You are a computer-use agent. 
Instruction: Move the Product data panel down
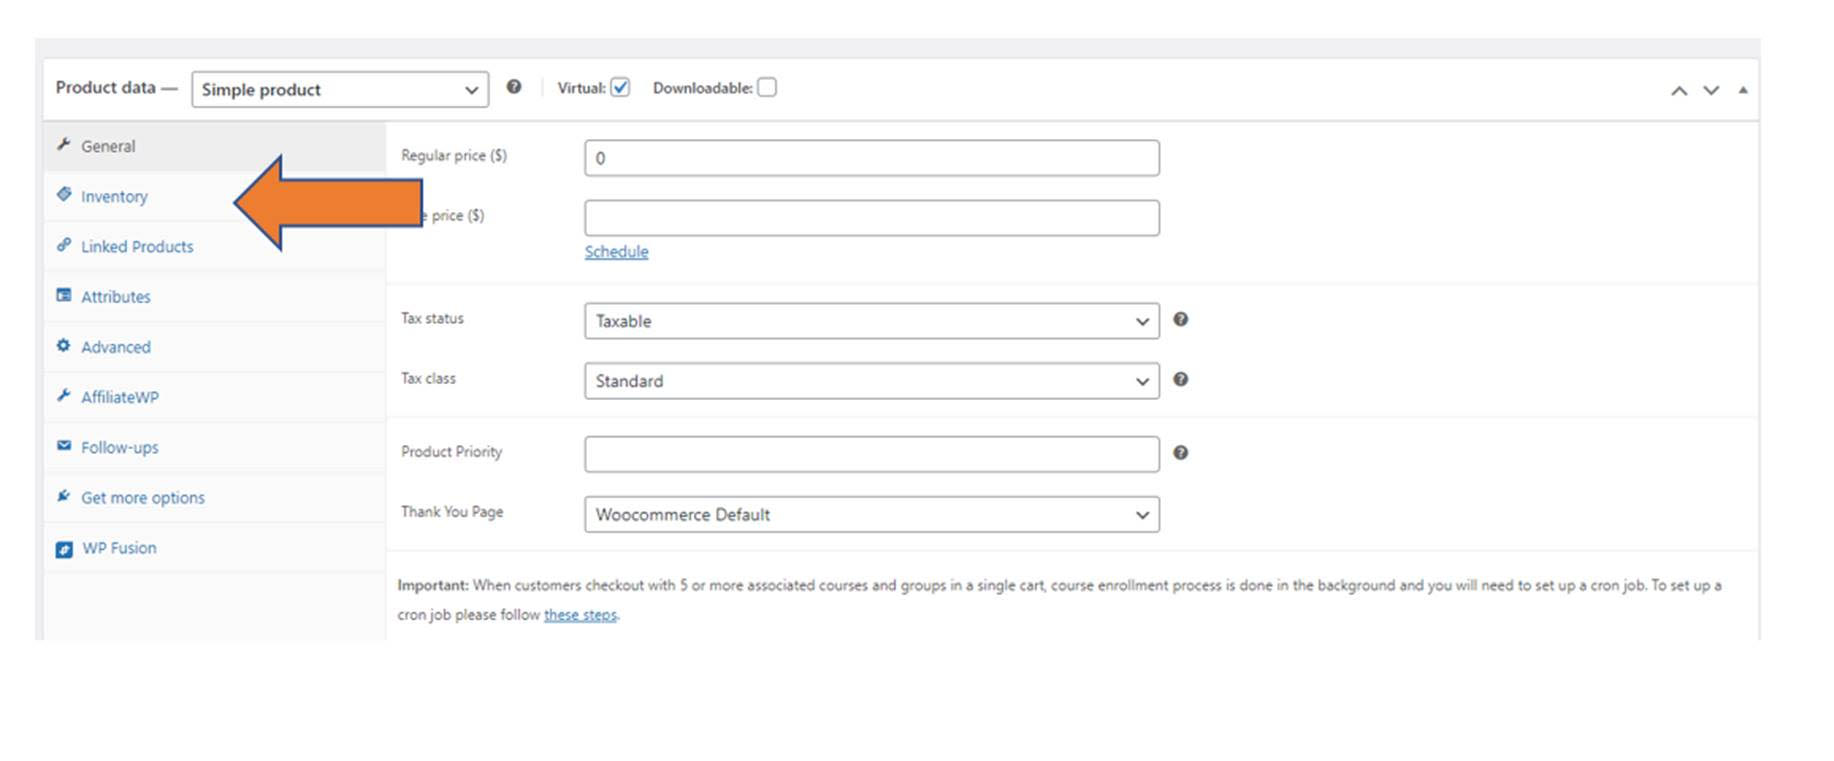[1711, 90]
